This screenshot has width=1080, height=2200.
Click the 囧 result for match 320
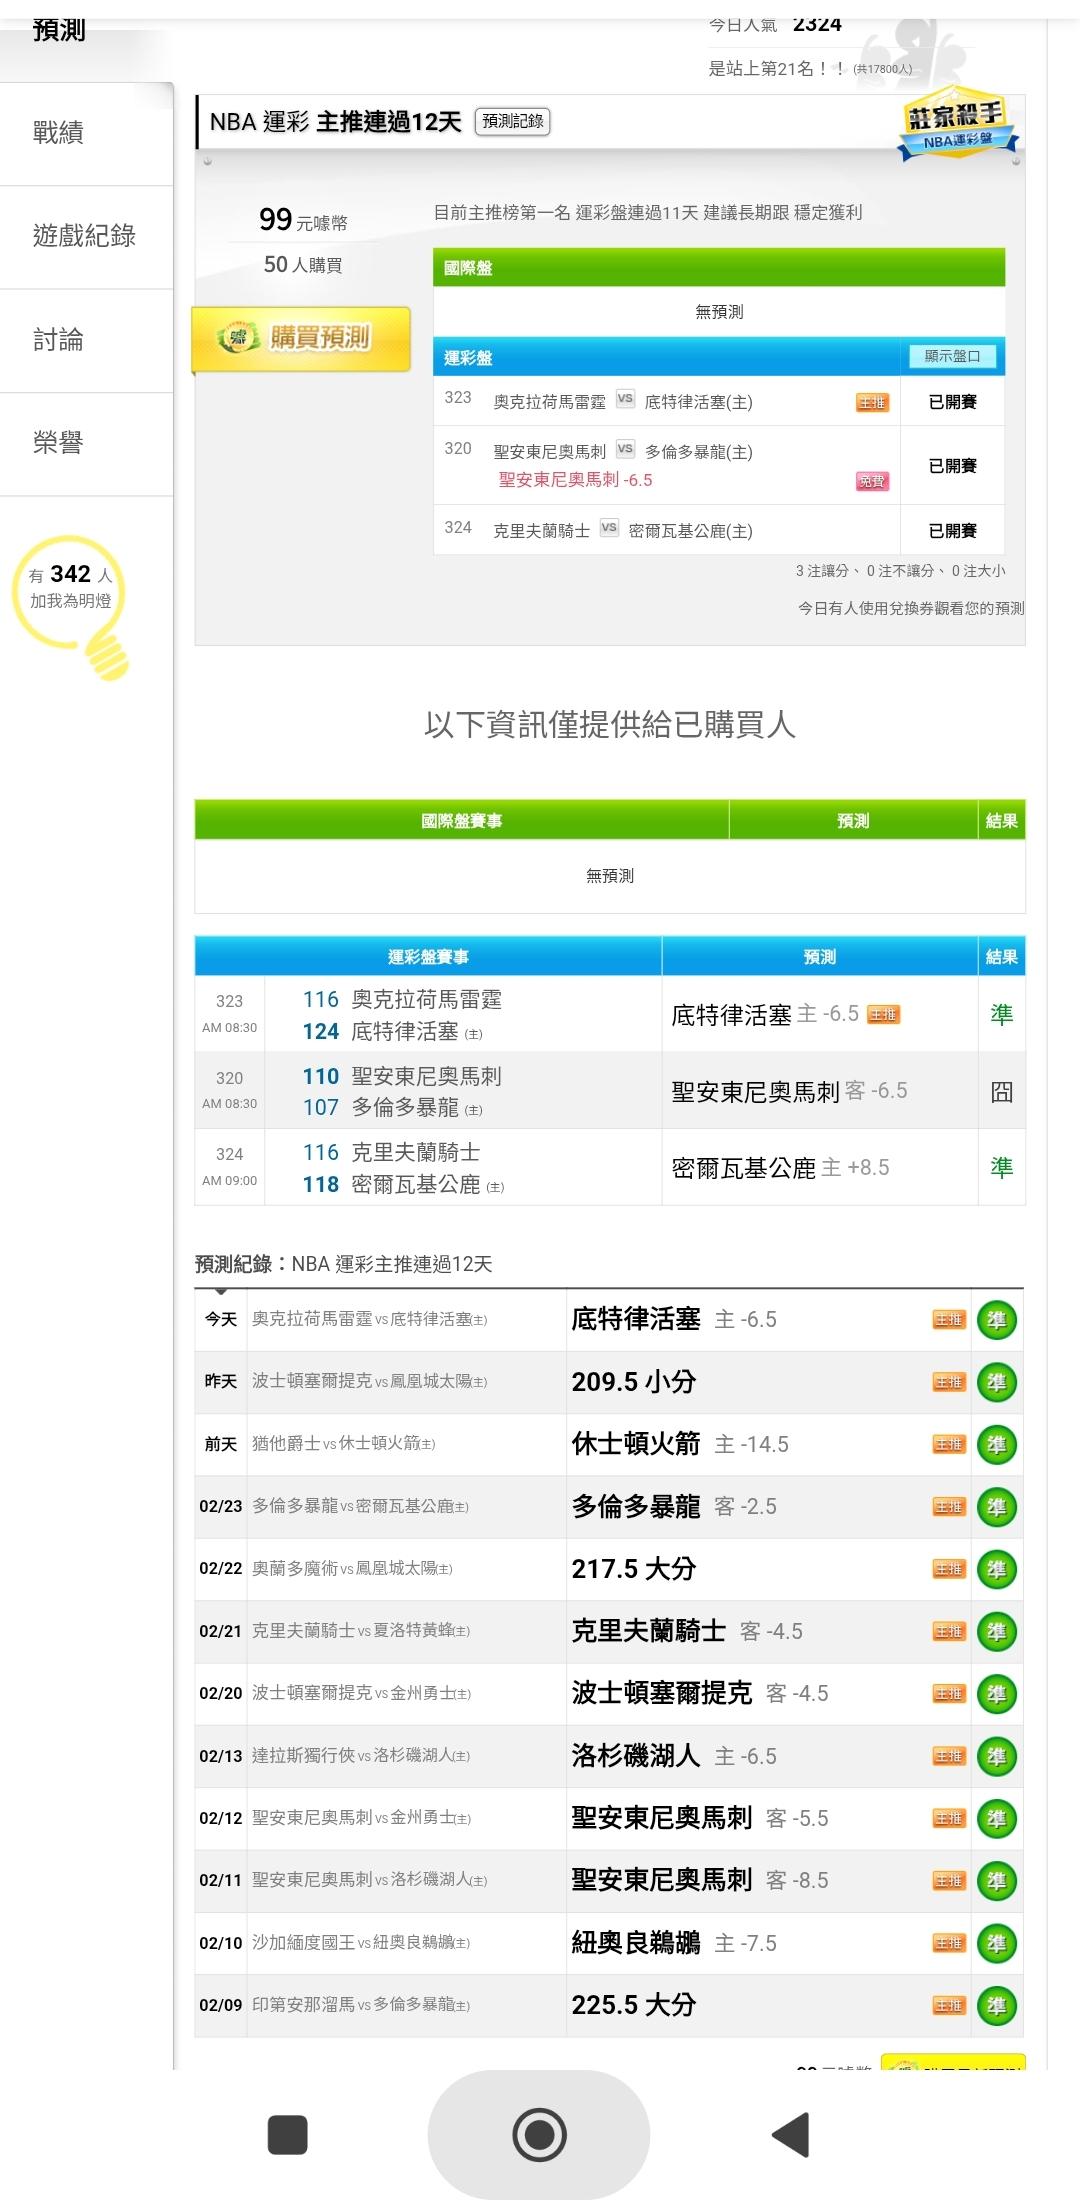click(1001, 1092)
